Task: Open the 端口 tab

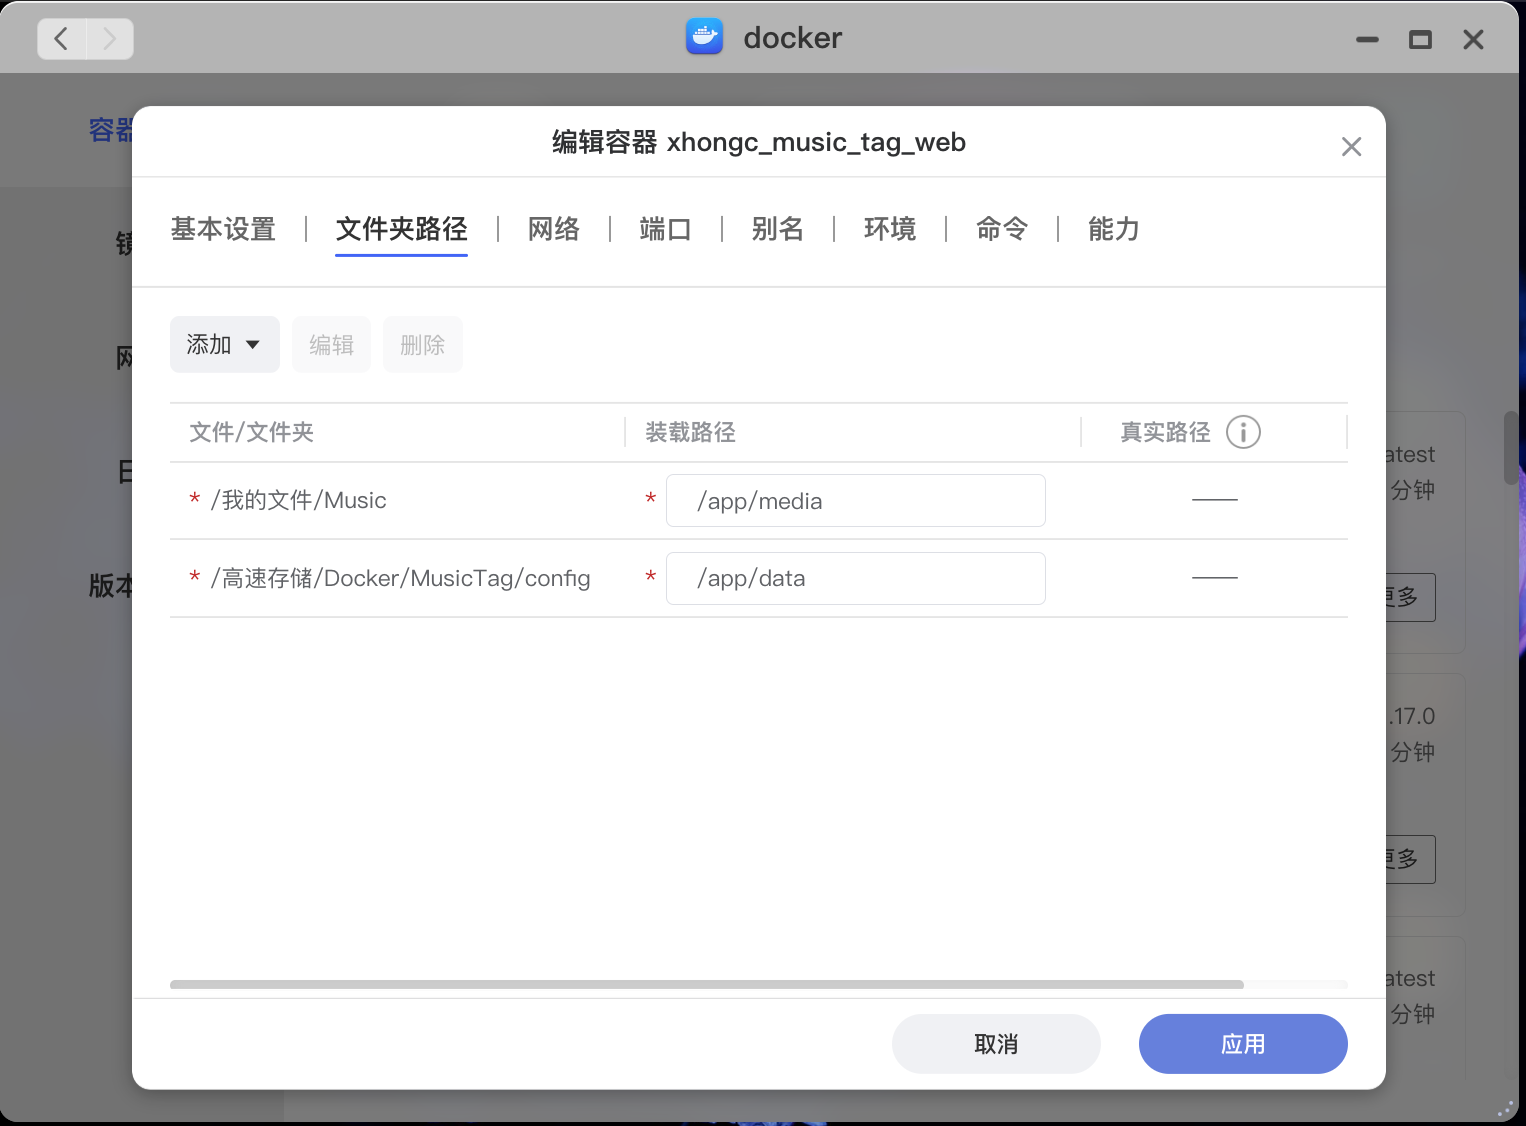Action: 665,229
